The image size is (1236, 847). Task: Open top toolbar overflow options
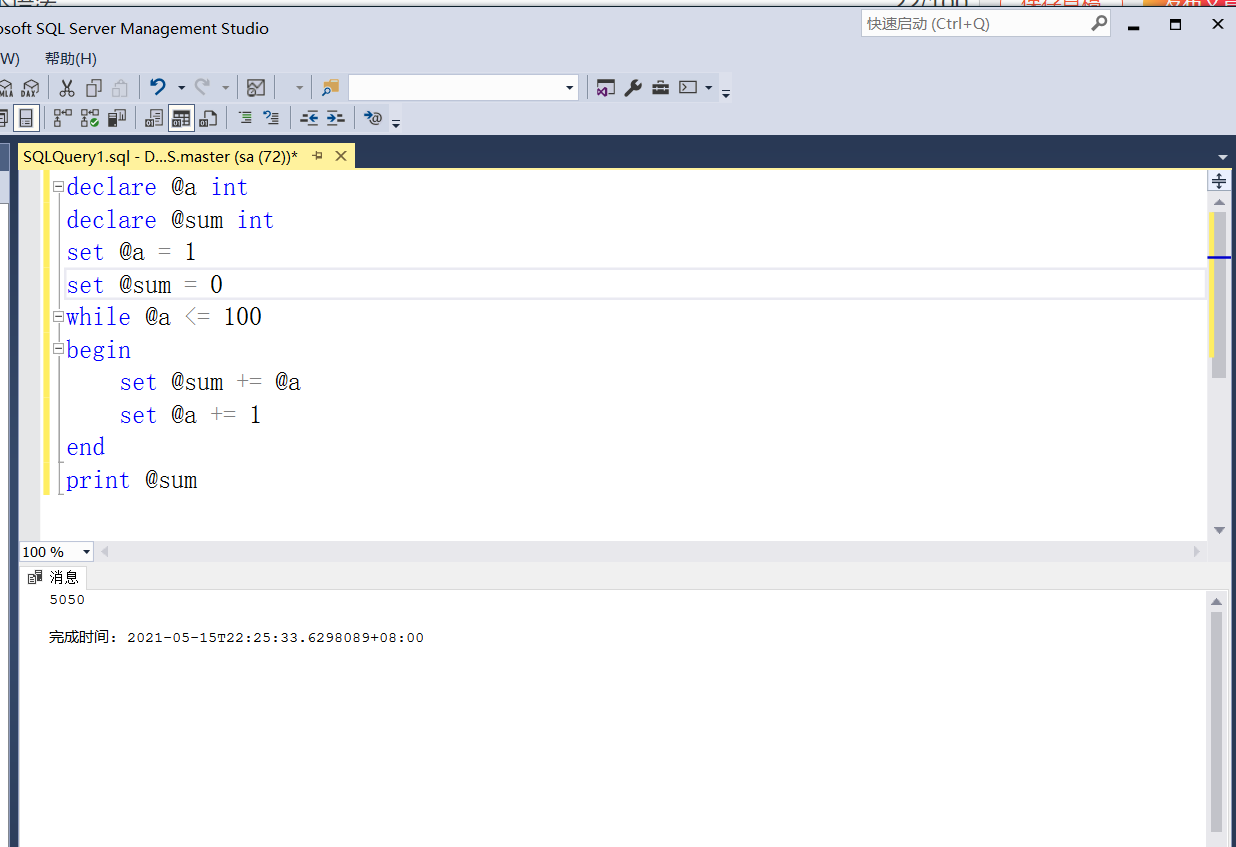click(726, 93)
